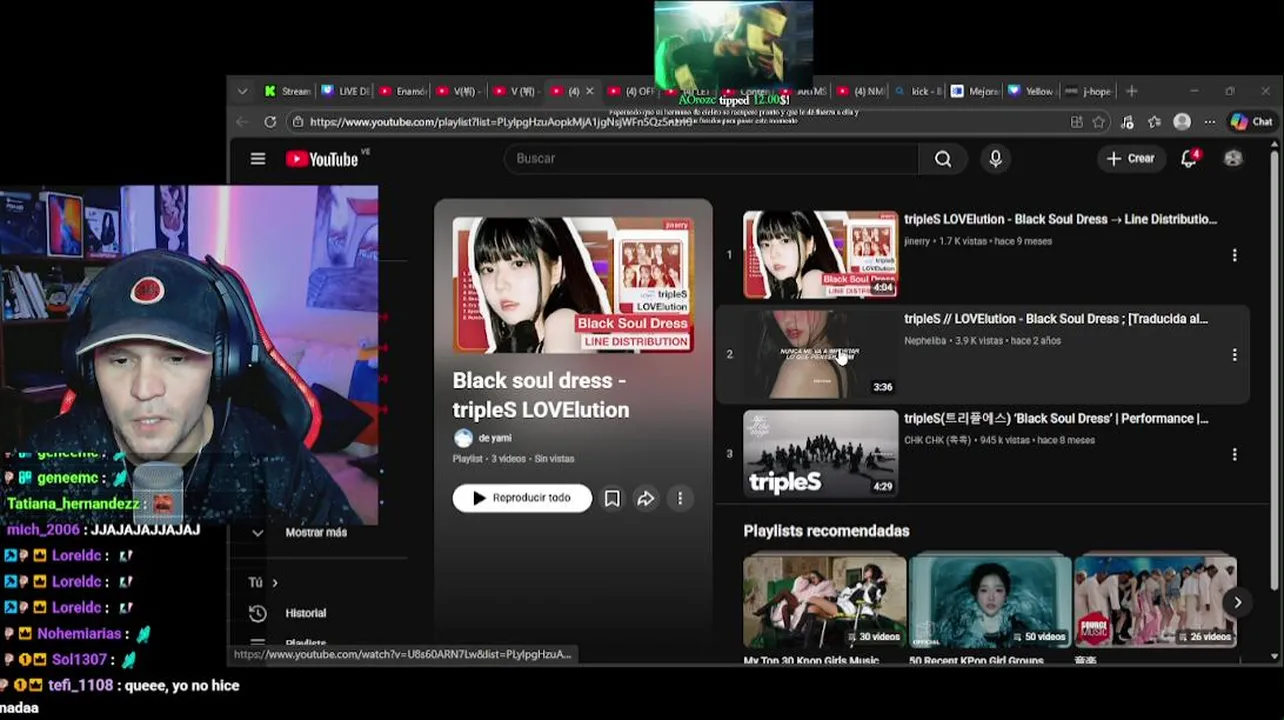The height and width of the screenshot is (720, 1284).
Task: Open the YouTube account avatar menu
Action: pyautogui.click(x=1233, y=159)
